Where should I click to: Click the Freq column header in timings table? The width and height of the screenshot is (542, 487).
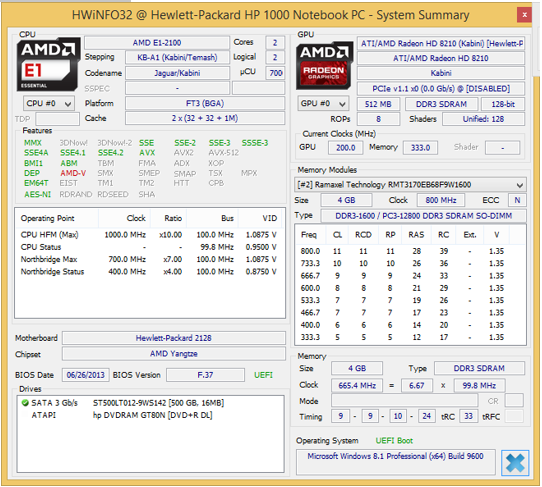pyautogui.click(x=309, y=235)
